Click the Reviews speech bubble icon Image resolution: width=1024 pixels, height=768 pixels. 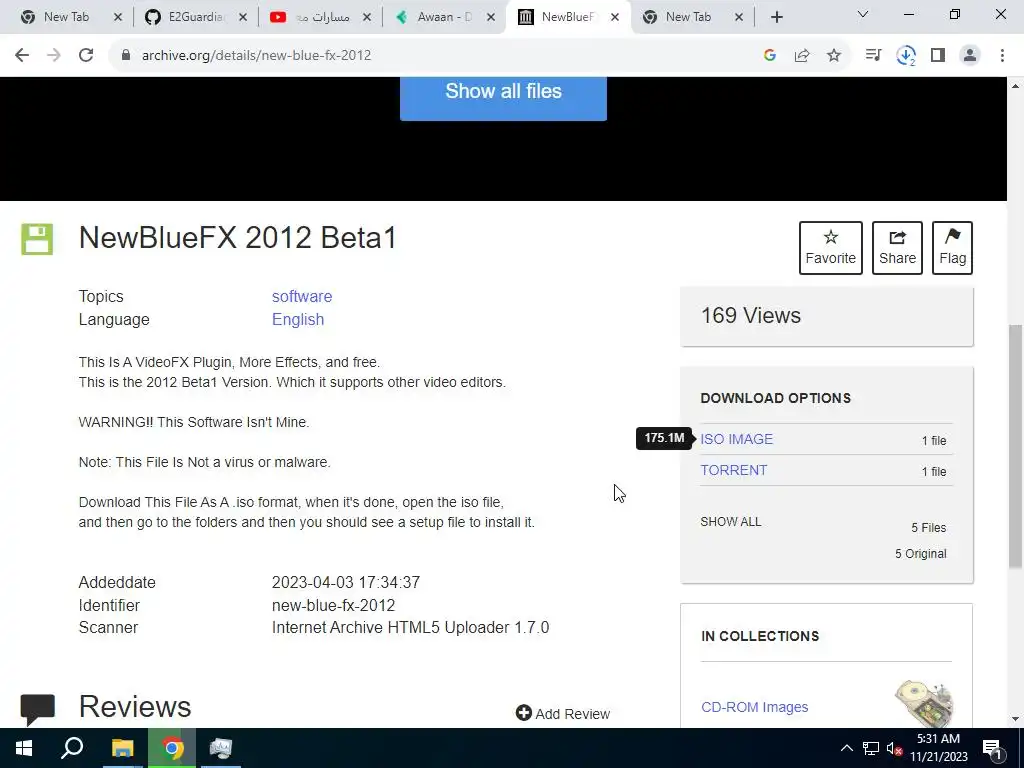point(37,709)
